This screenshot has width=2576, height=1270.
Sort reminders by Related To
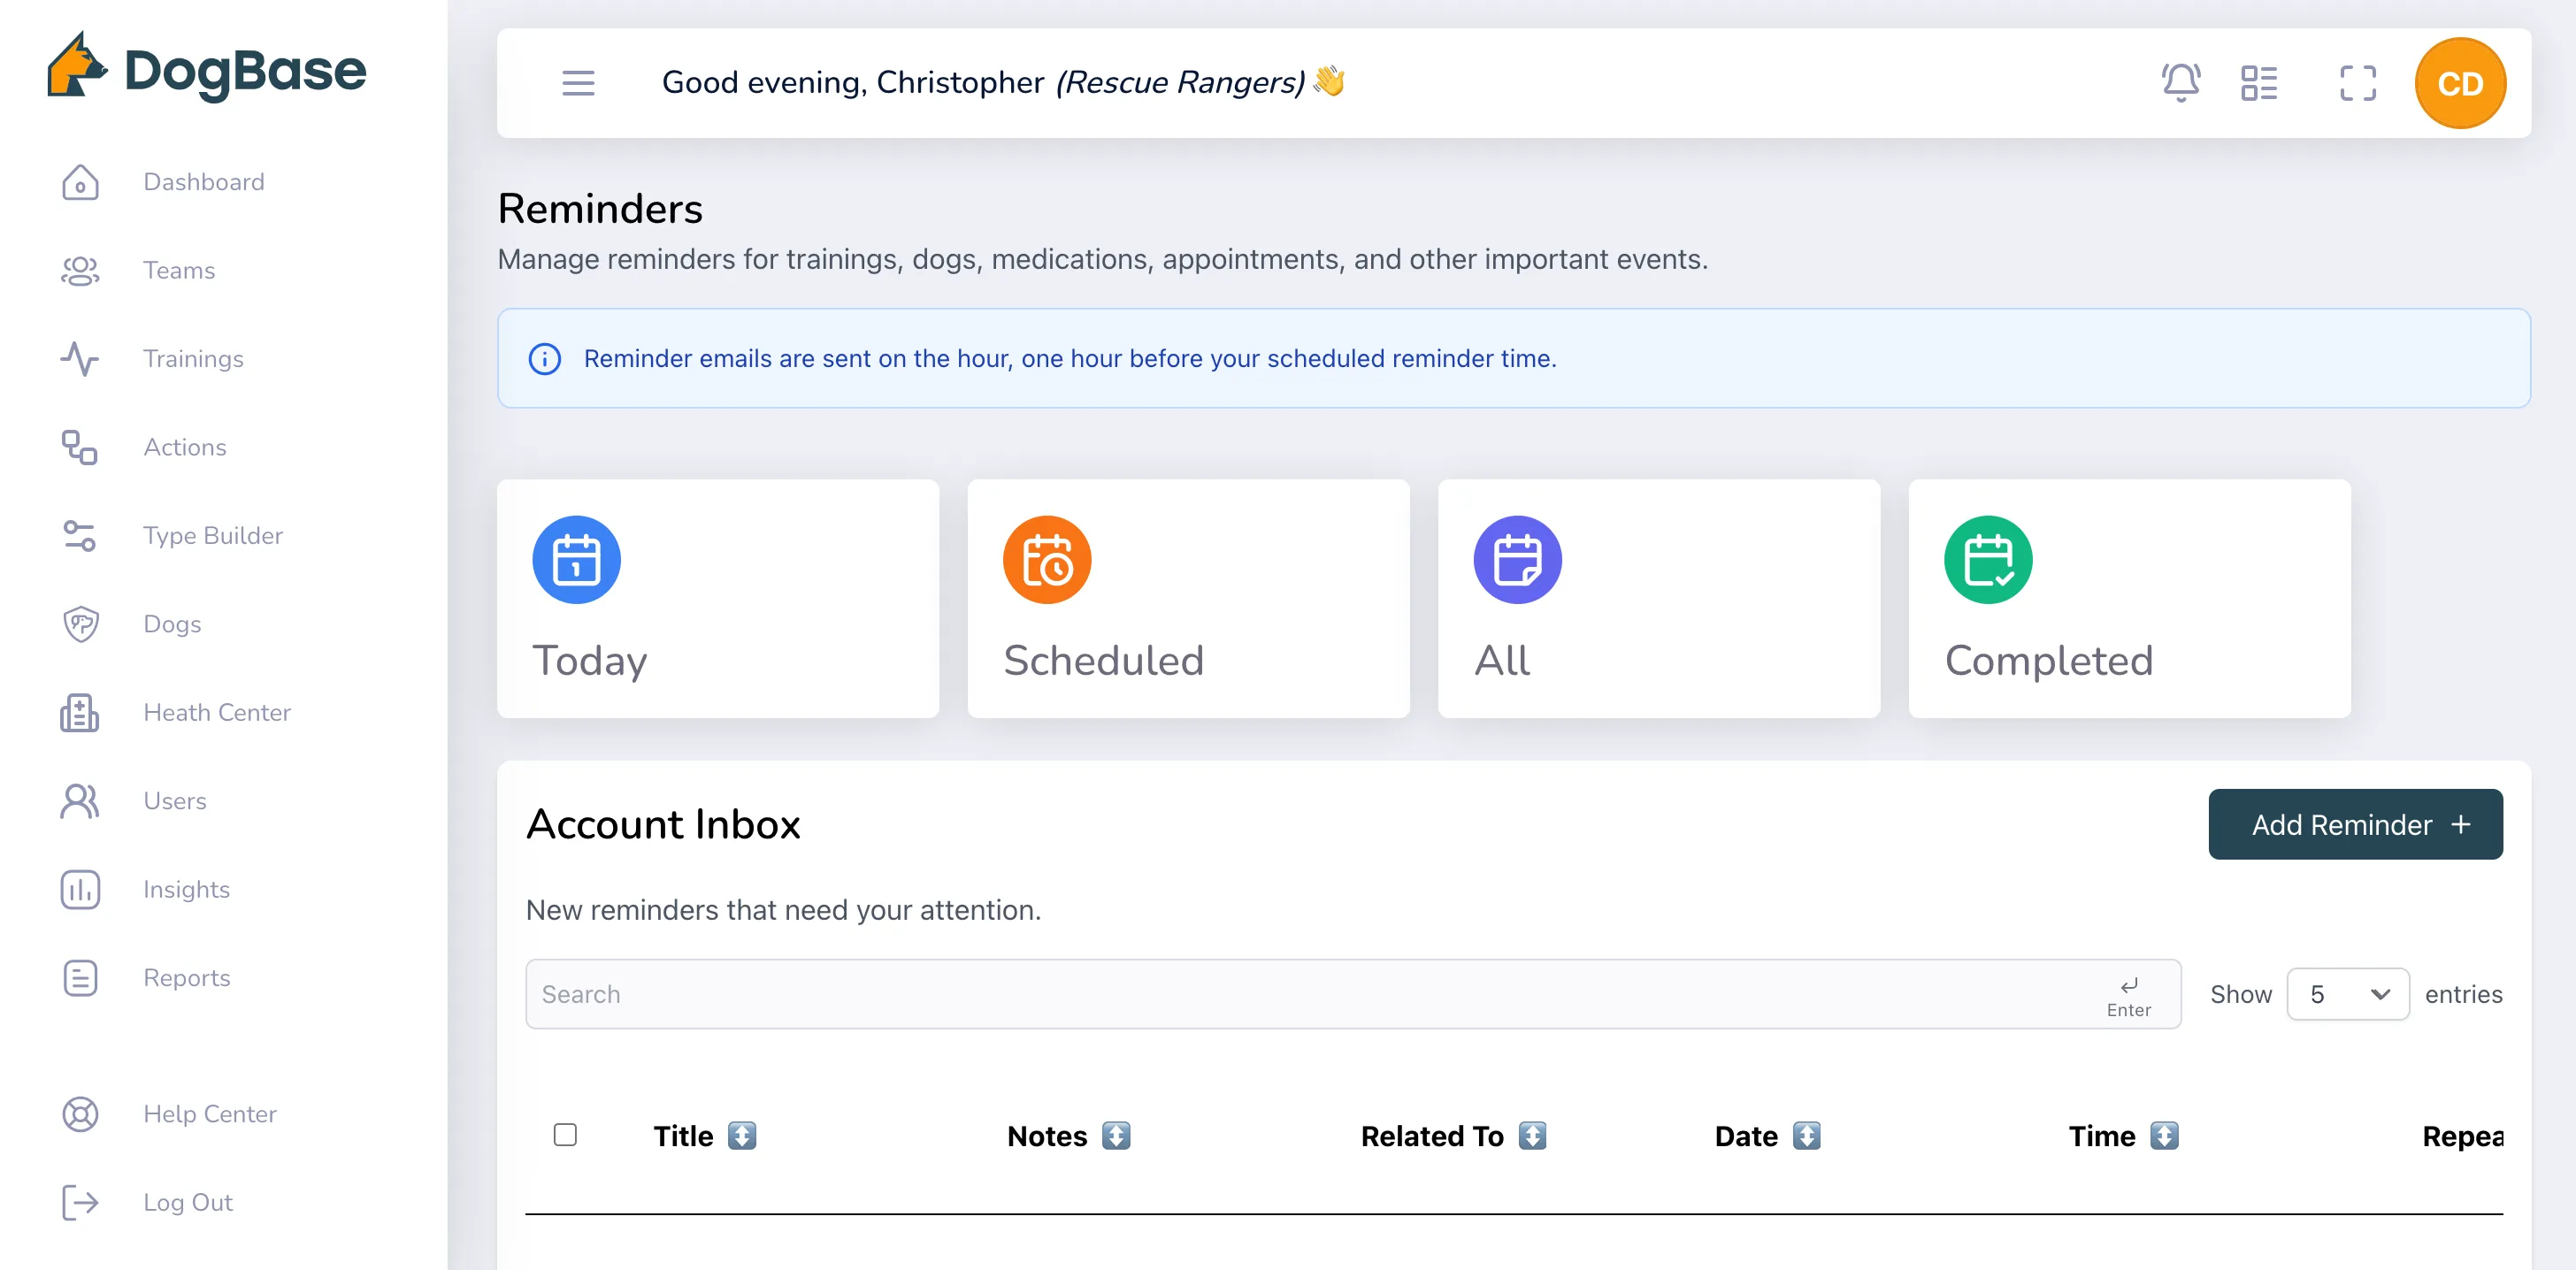pos(1532,1136)
